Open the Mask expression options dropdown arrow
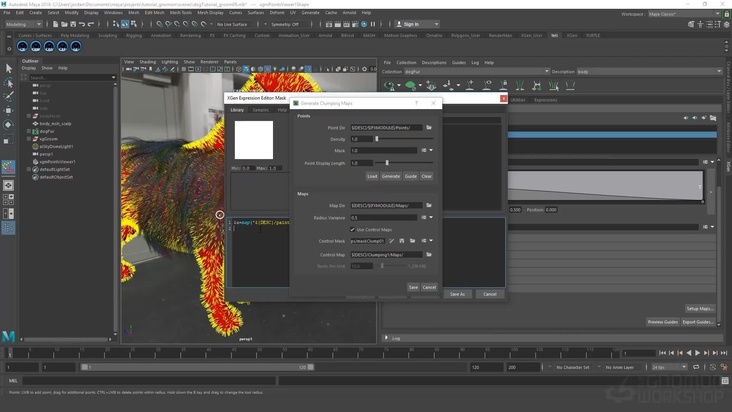This screenshot has height=412, width=732. (430, 151)
